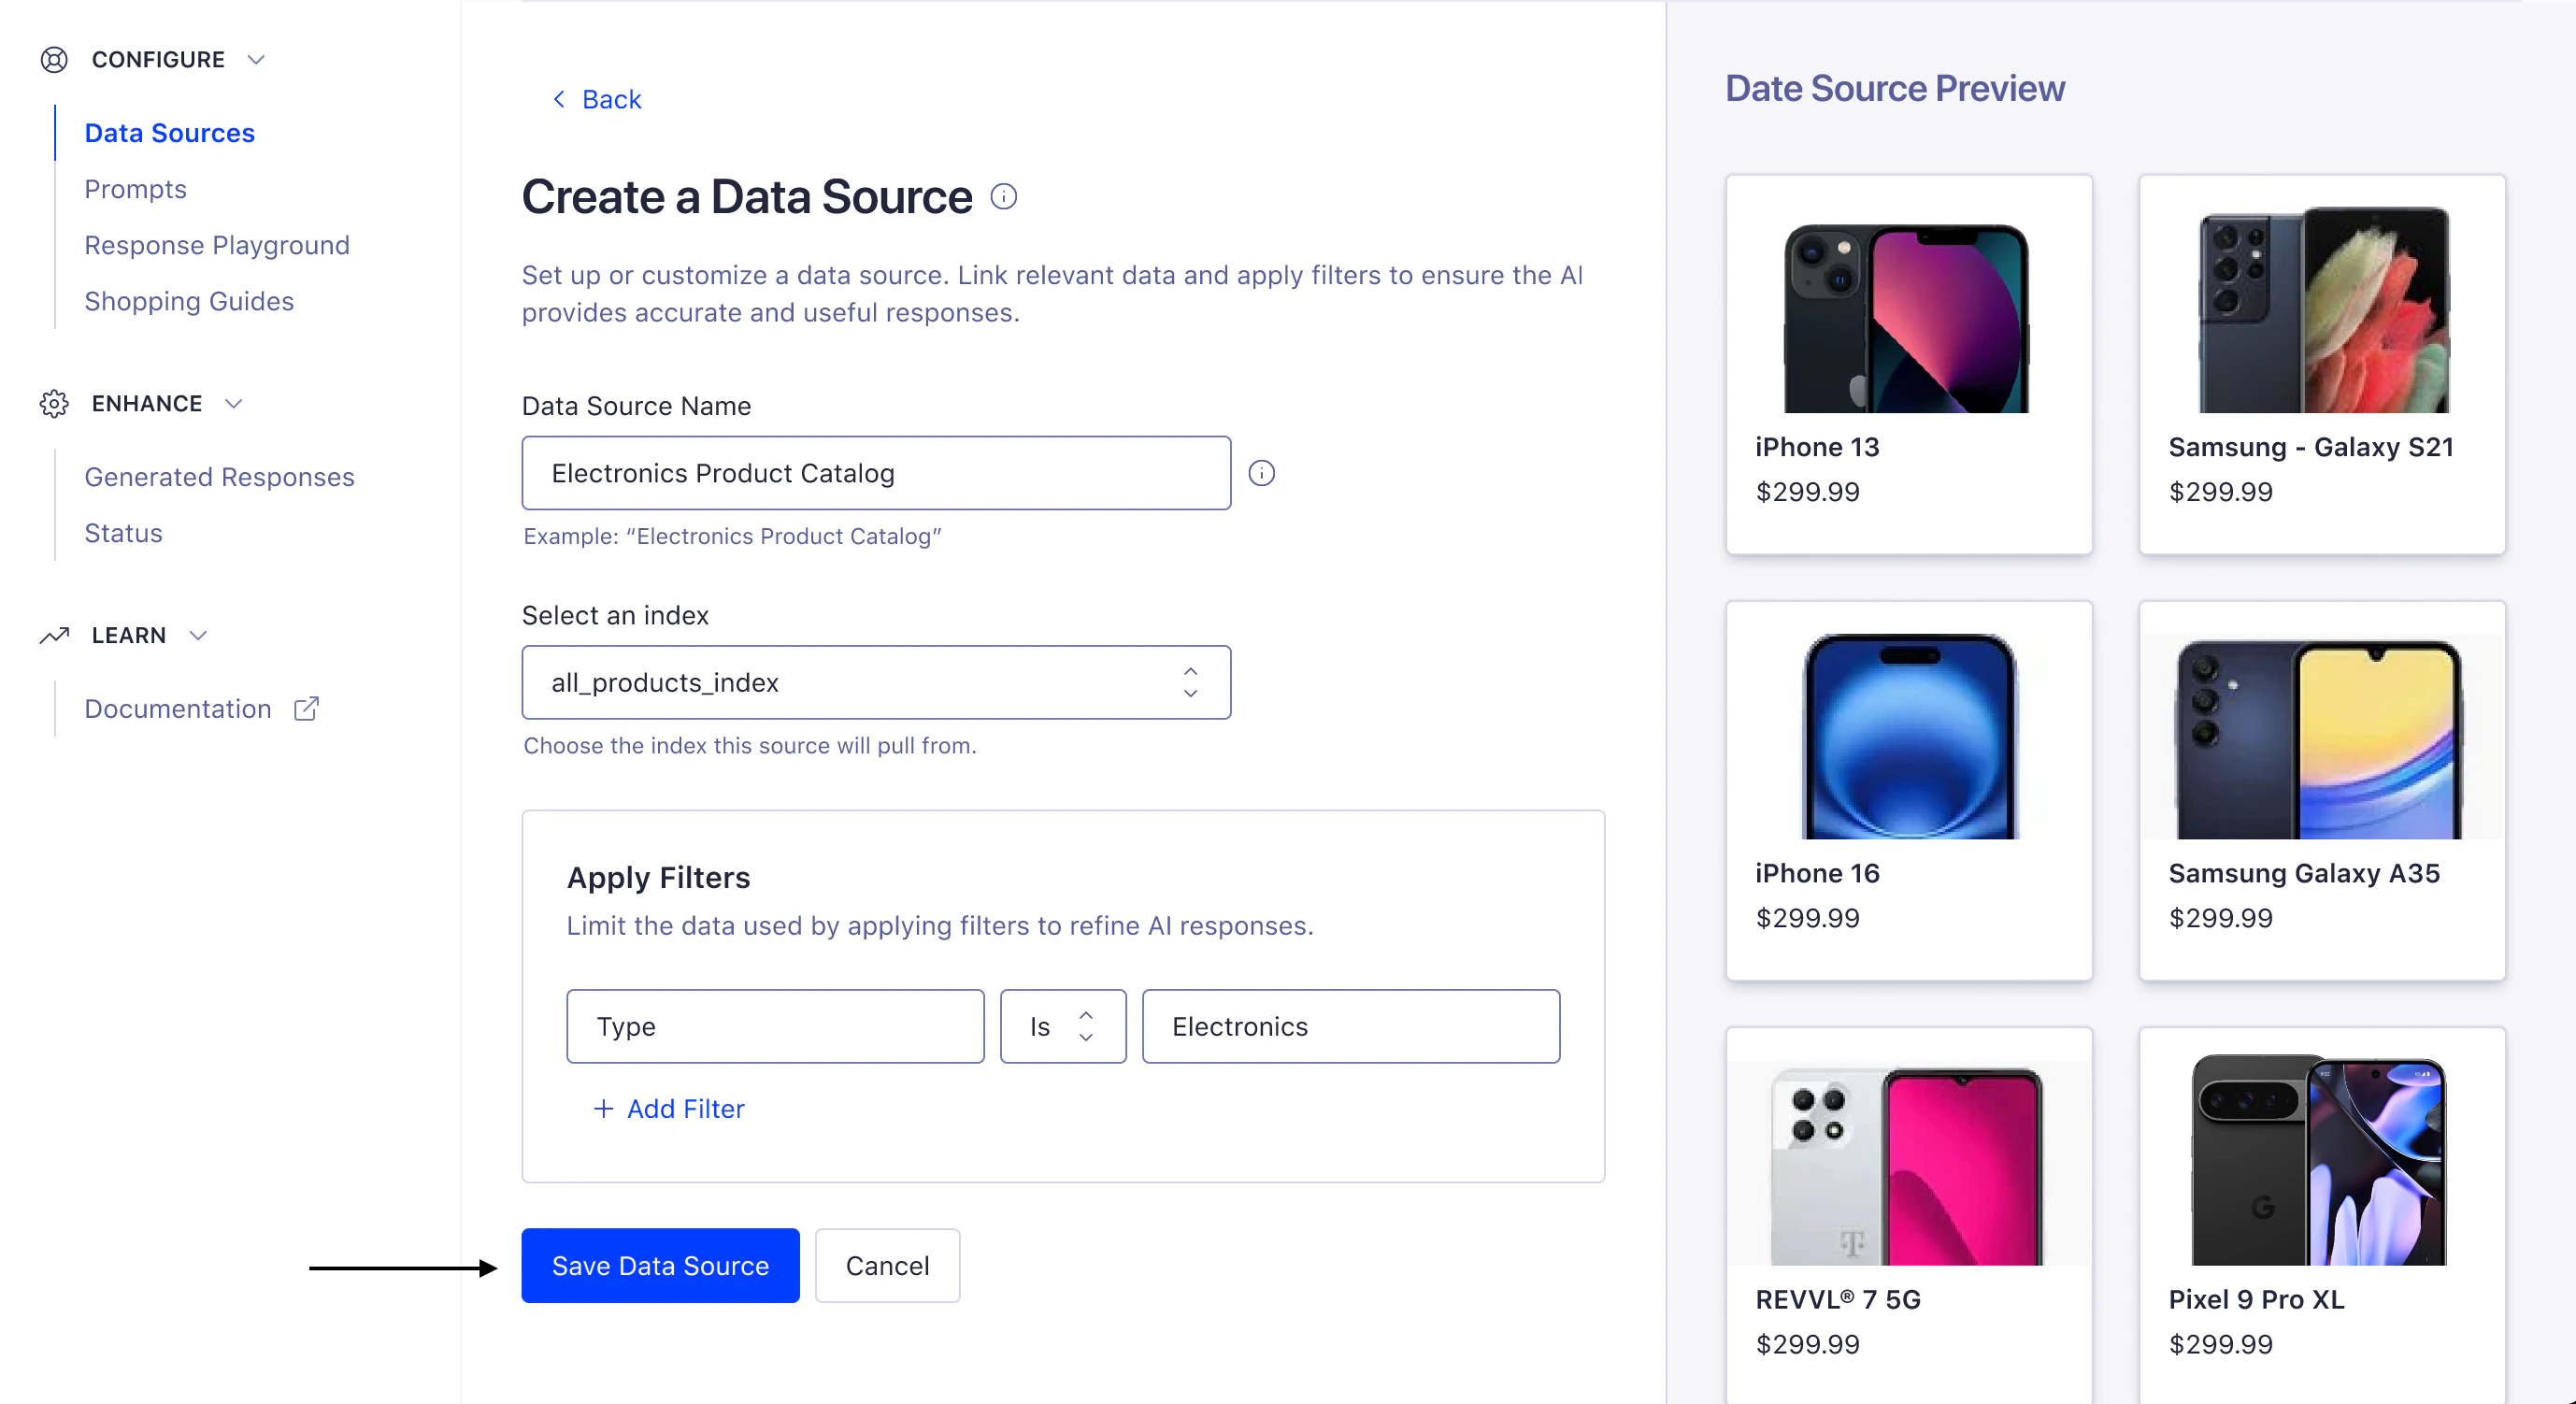This screenshot has height=1404, width=2576.
Task: Go to Prompts in sidebar
Action: (x=135, y=189)
